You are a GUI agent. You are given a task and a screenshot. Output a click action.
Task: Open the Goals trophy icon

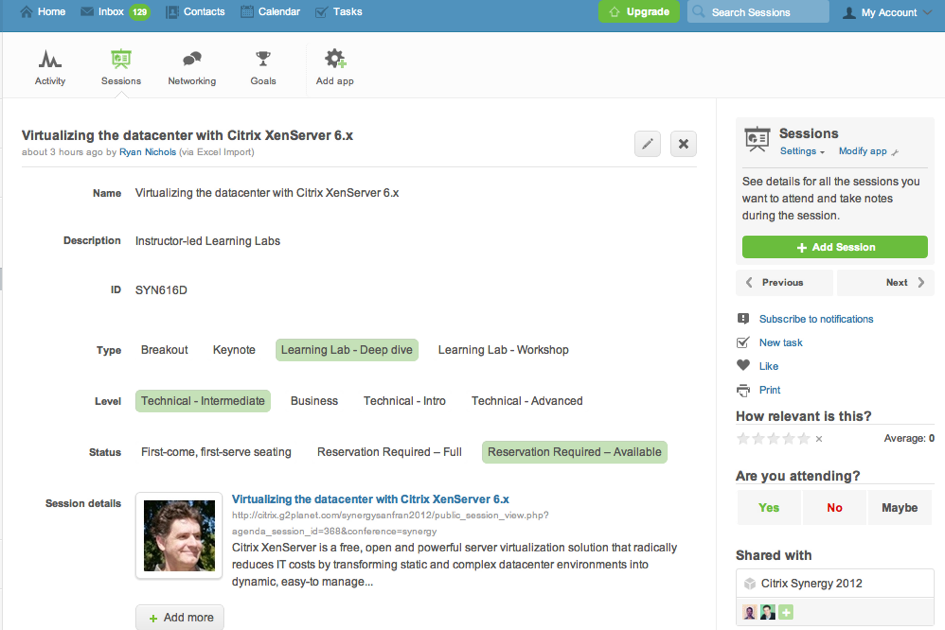(263, 60)
